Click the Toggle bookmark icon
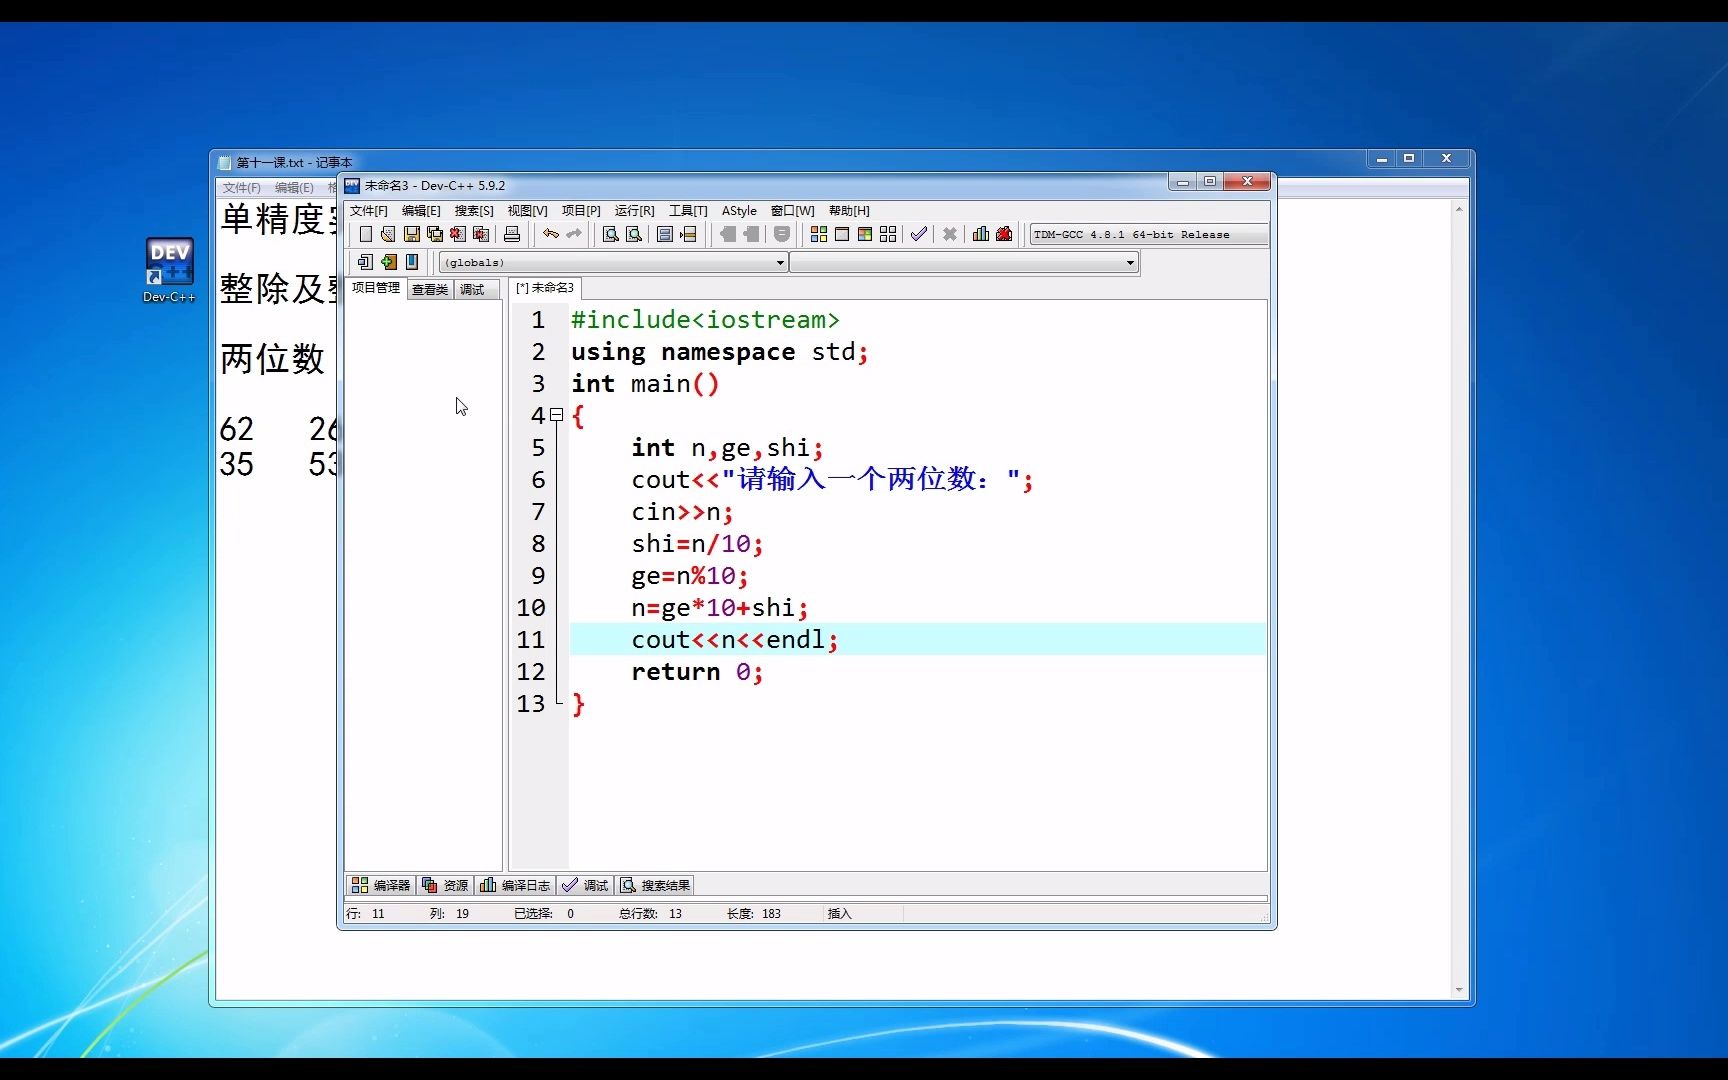Screen dimensions: 1728x1080 388,262
